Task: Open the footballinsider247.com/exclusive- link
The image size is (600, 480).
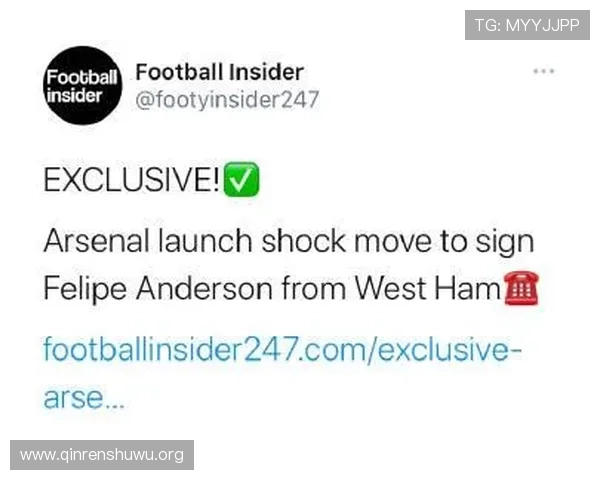Action: pyautogui.click(x=282, y=349)
